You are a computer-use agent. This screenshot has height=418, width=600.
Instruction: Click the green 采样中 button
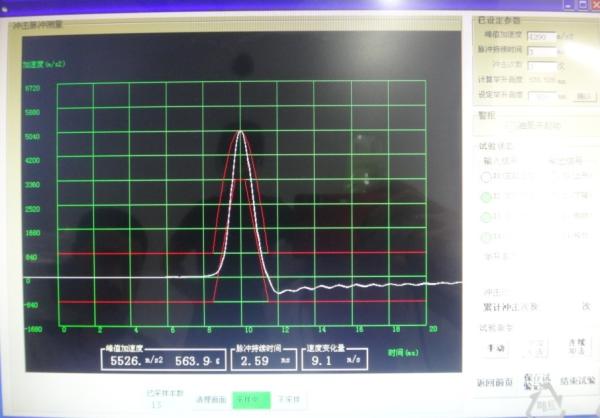251,400
